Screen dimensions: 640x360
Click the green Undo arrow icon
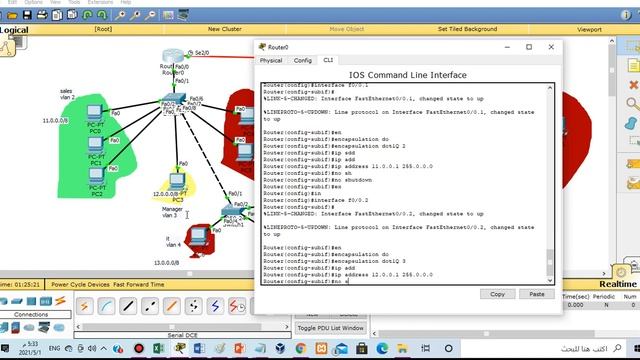[x=87, y=16]
